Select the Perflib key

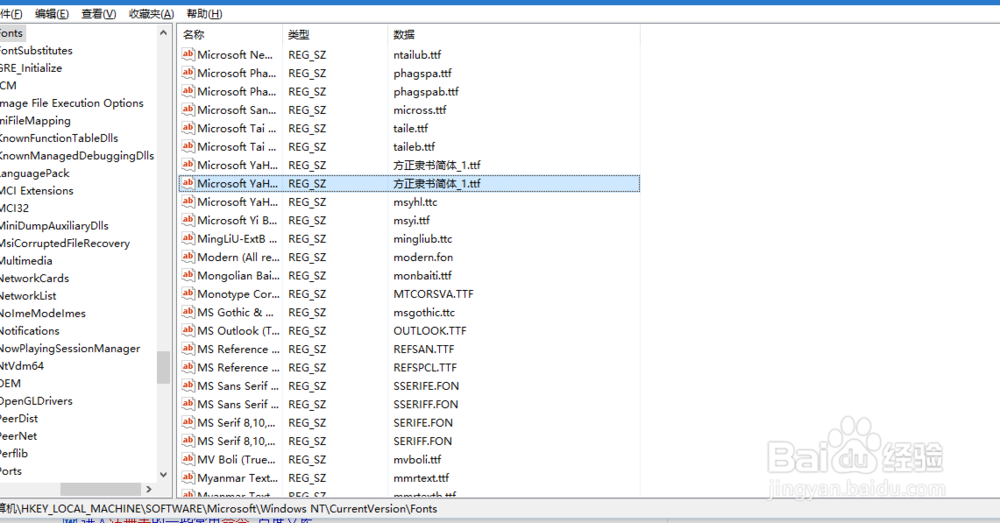[14, 453]
